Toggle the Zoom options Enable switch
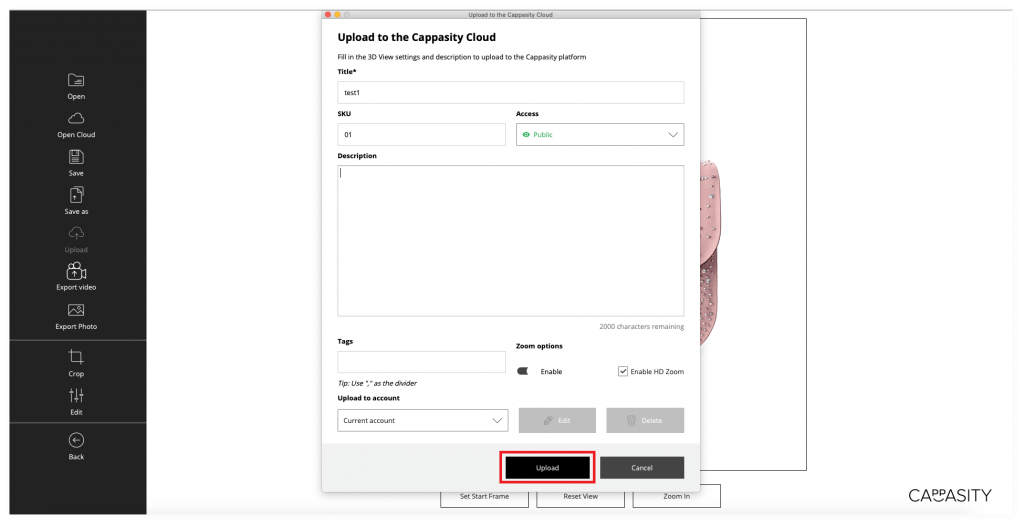 [524, 371]
